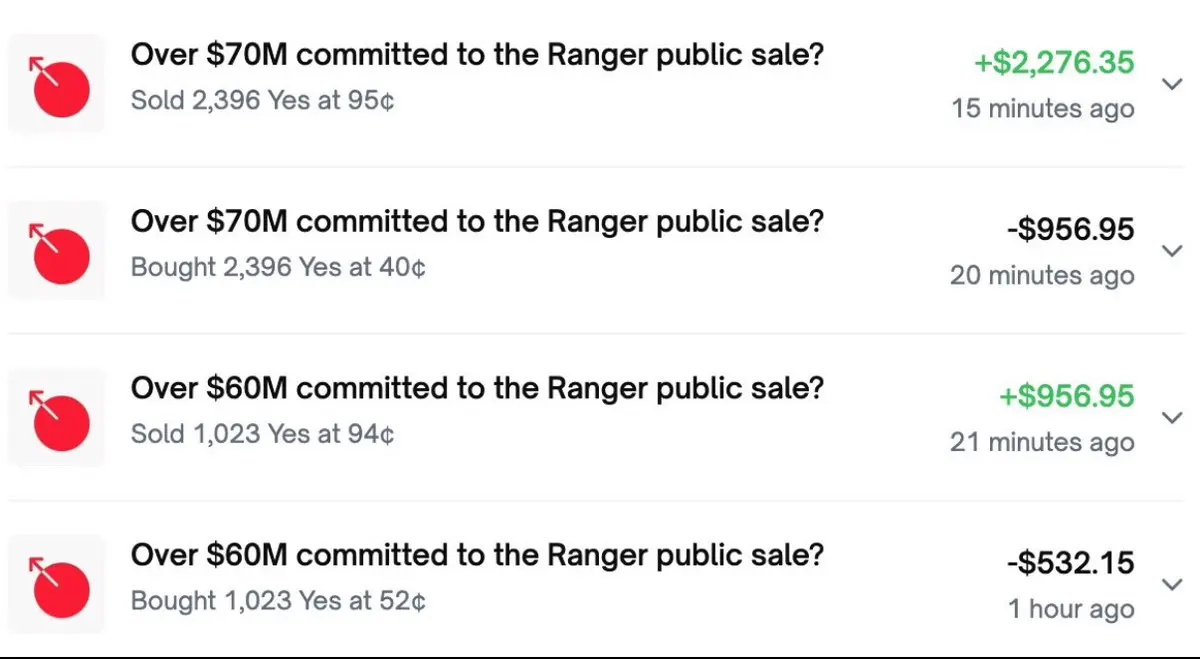The image size is (1200, 659).
Task: Expand the -$956.95 trade details chevron
Action: click(x=1173, y=251)
